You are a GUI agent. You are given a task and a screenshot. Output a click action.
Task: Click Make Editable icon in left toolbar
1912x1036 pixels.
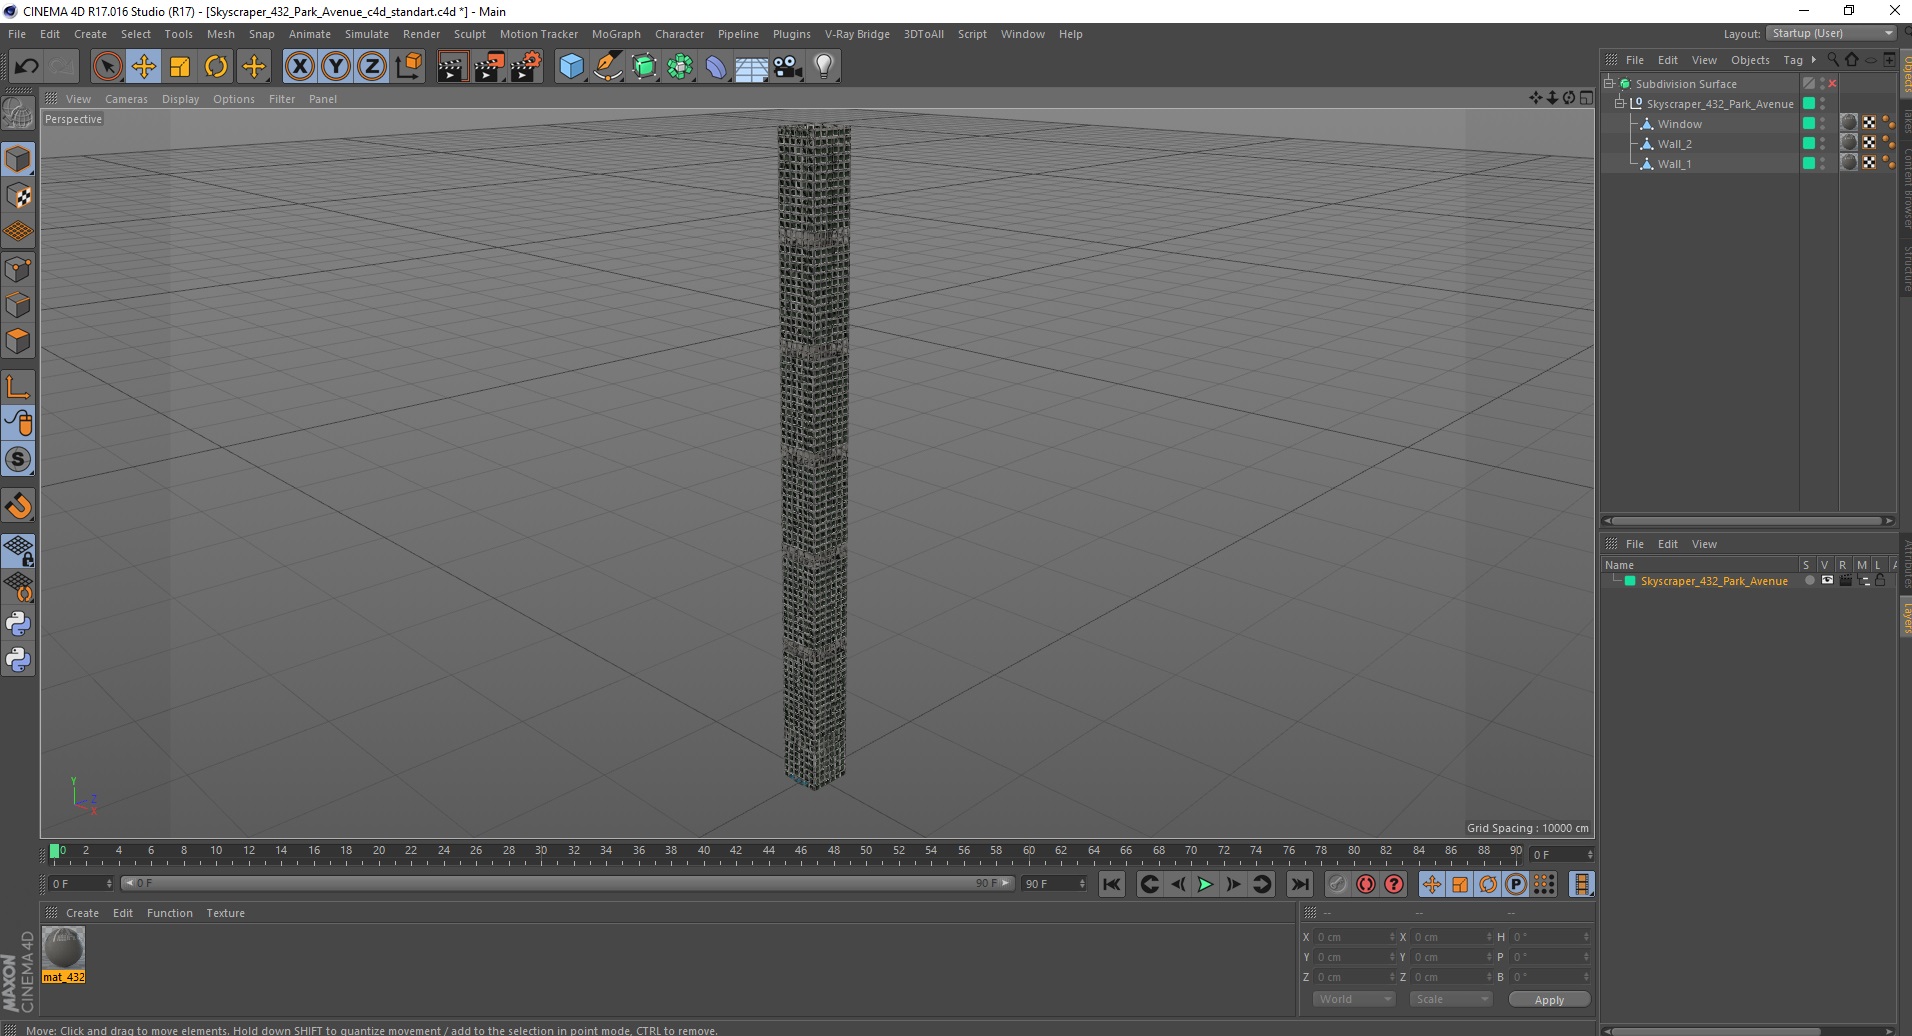[x=18, y=114]
